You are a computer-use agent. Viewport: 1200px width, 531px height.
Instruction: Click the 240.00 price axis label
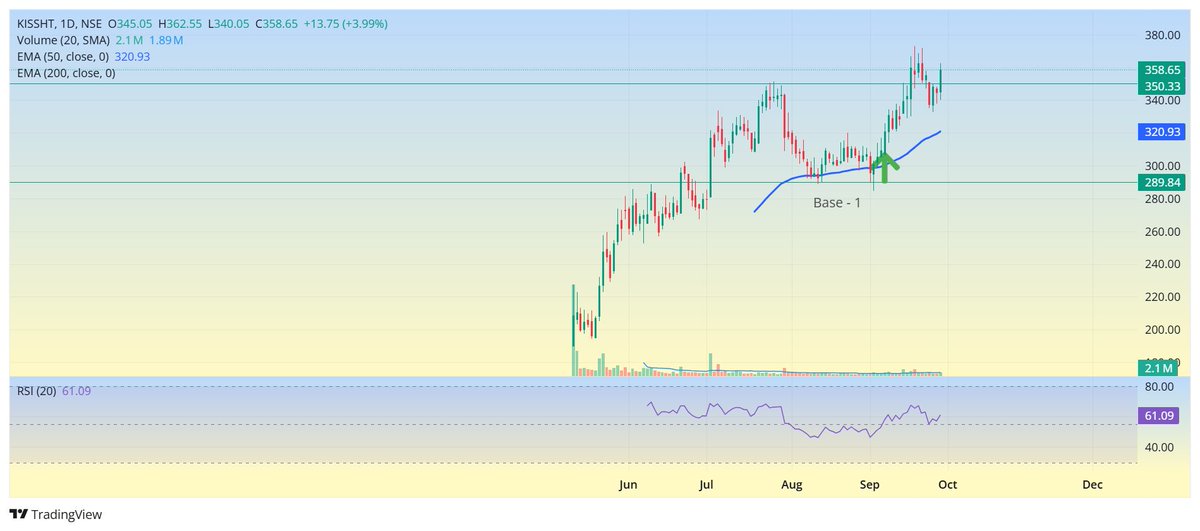pos(1164,264)
